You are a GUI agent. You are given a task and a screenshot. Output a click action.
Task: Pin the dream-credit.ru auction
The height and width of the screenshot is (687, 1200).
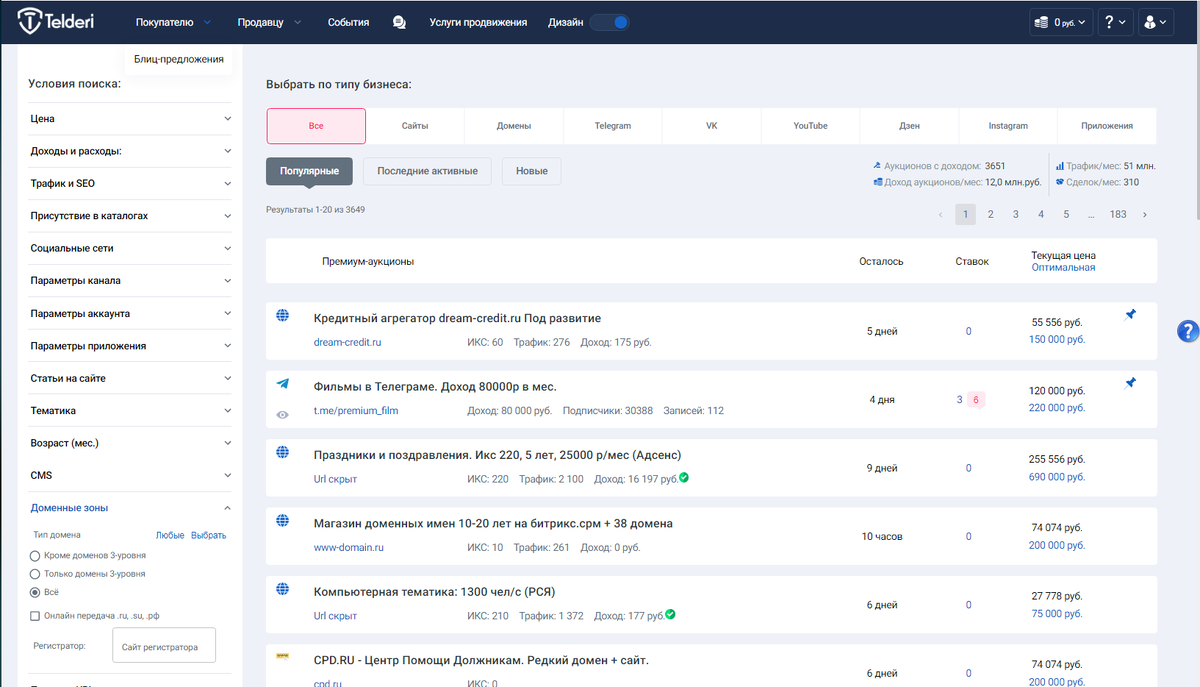pyautogui.click(x=1131, y=314)
